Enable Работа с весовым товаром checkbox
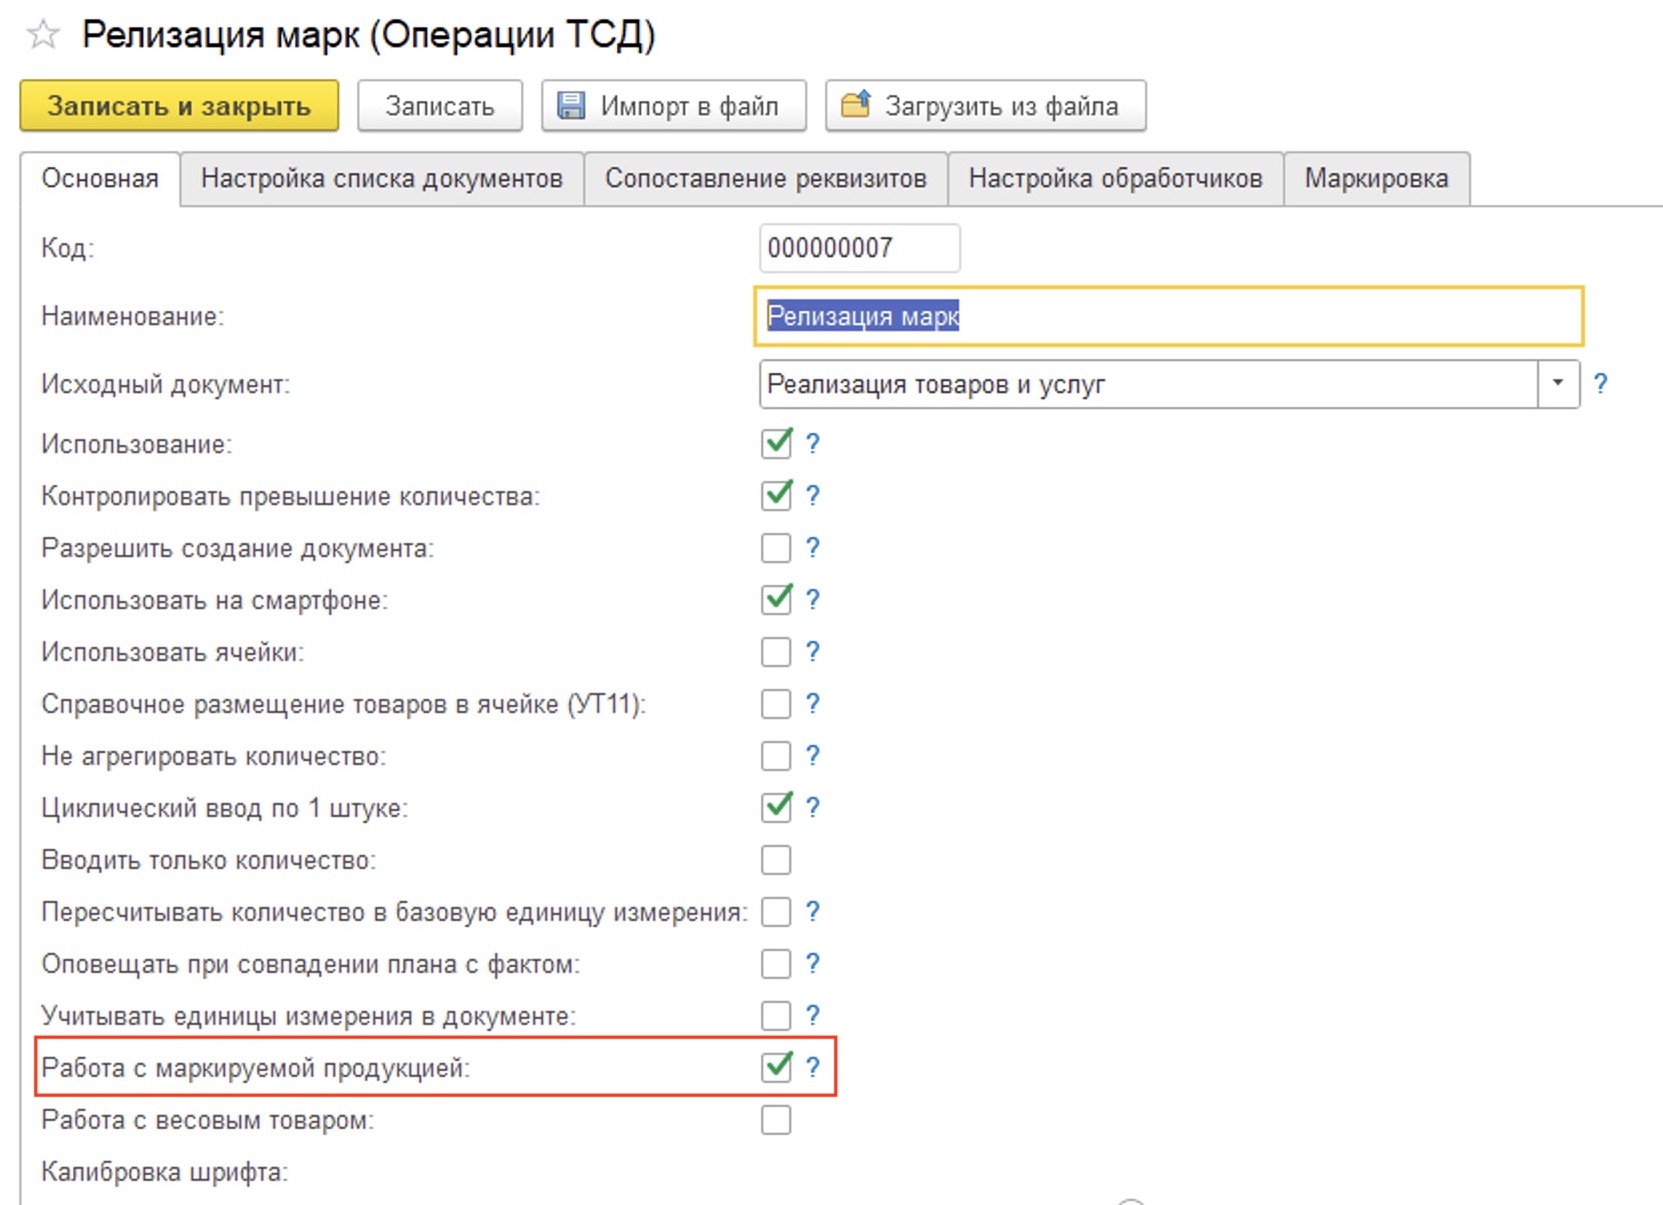Image resolution: width=1663 pixels, height=1205 pixels. point(776,1120)
